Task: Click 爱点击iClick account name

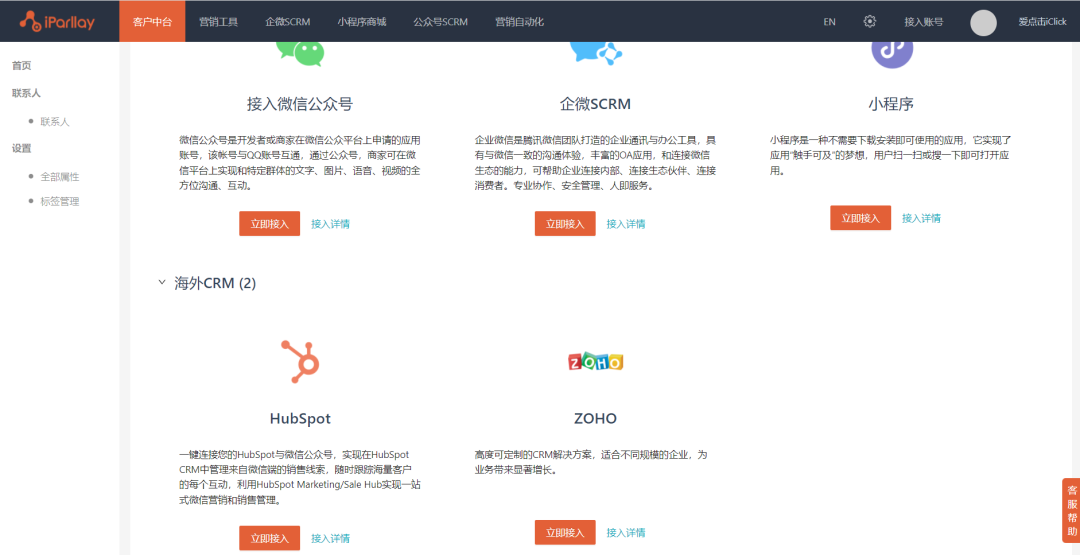Action: (x=1043, y=21)
